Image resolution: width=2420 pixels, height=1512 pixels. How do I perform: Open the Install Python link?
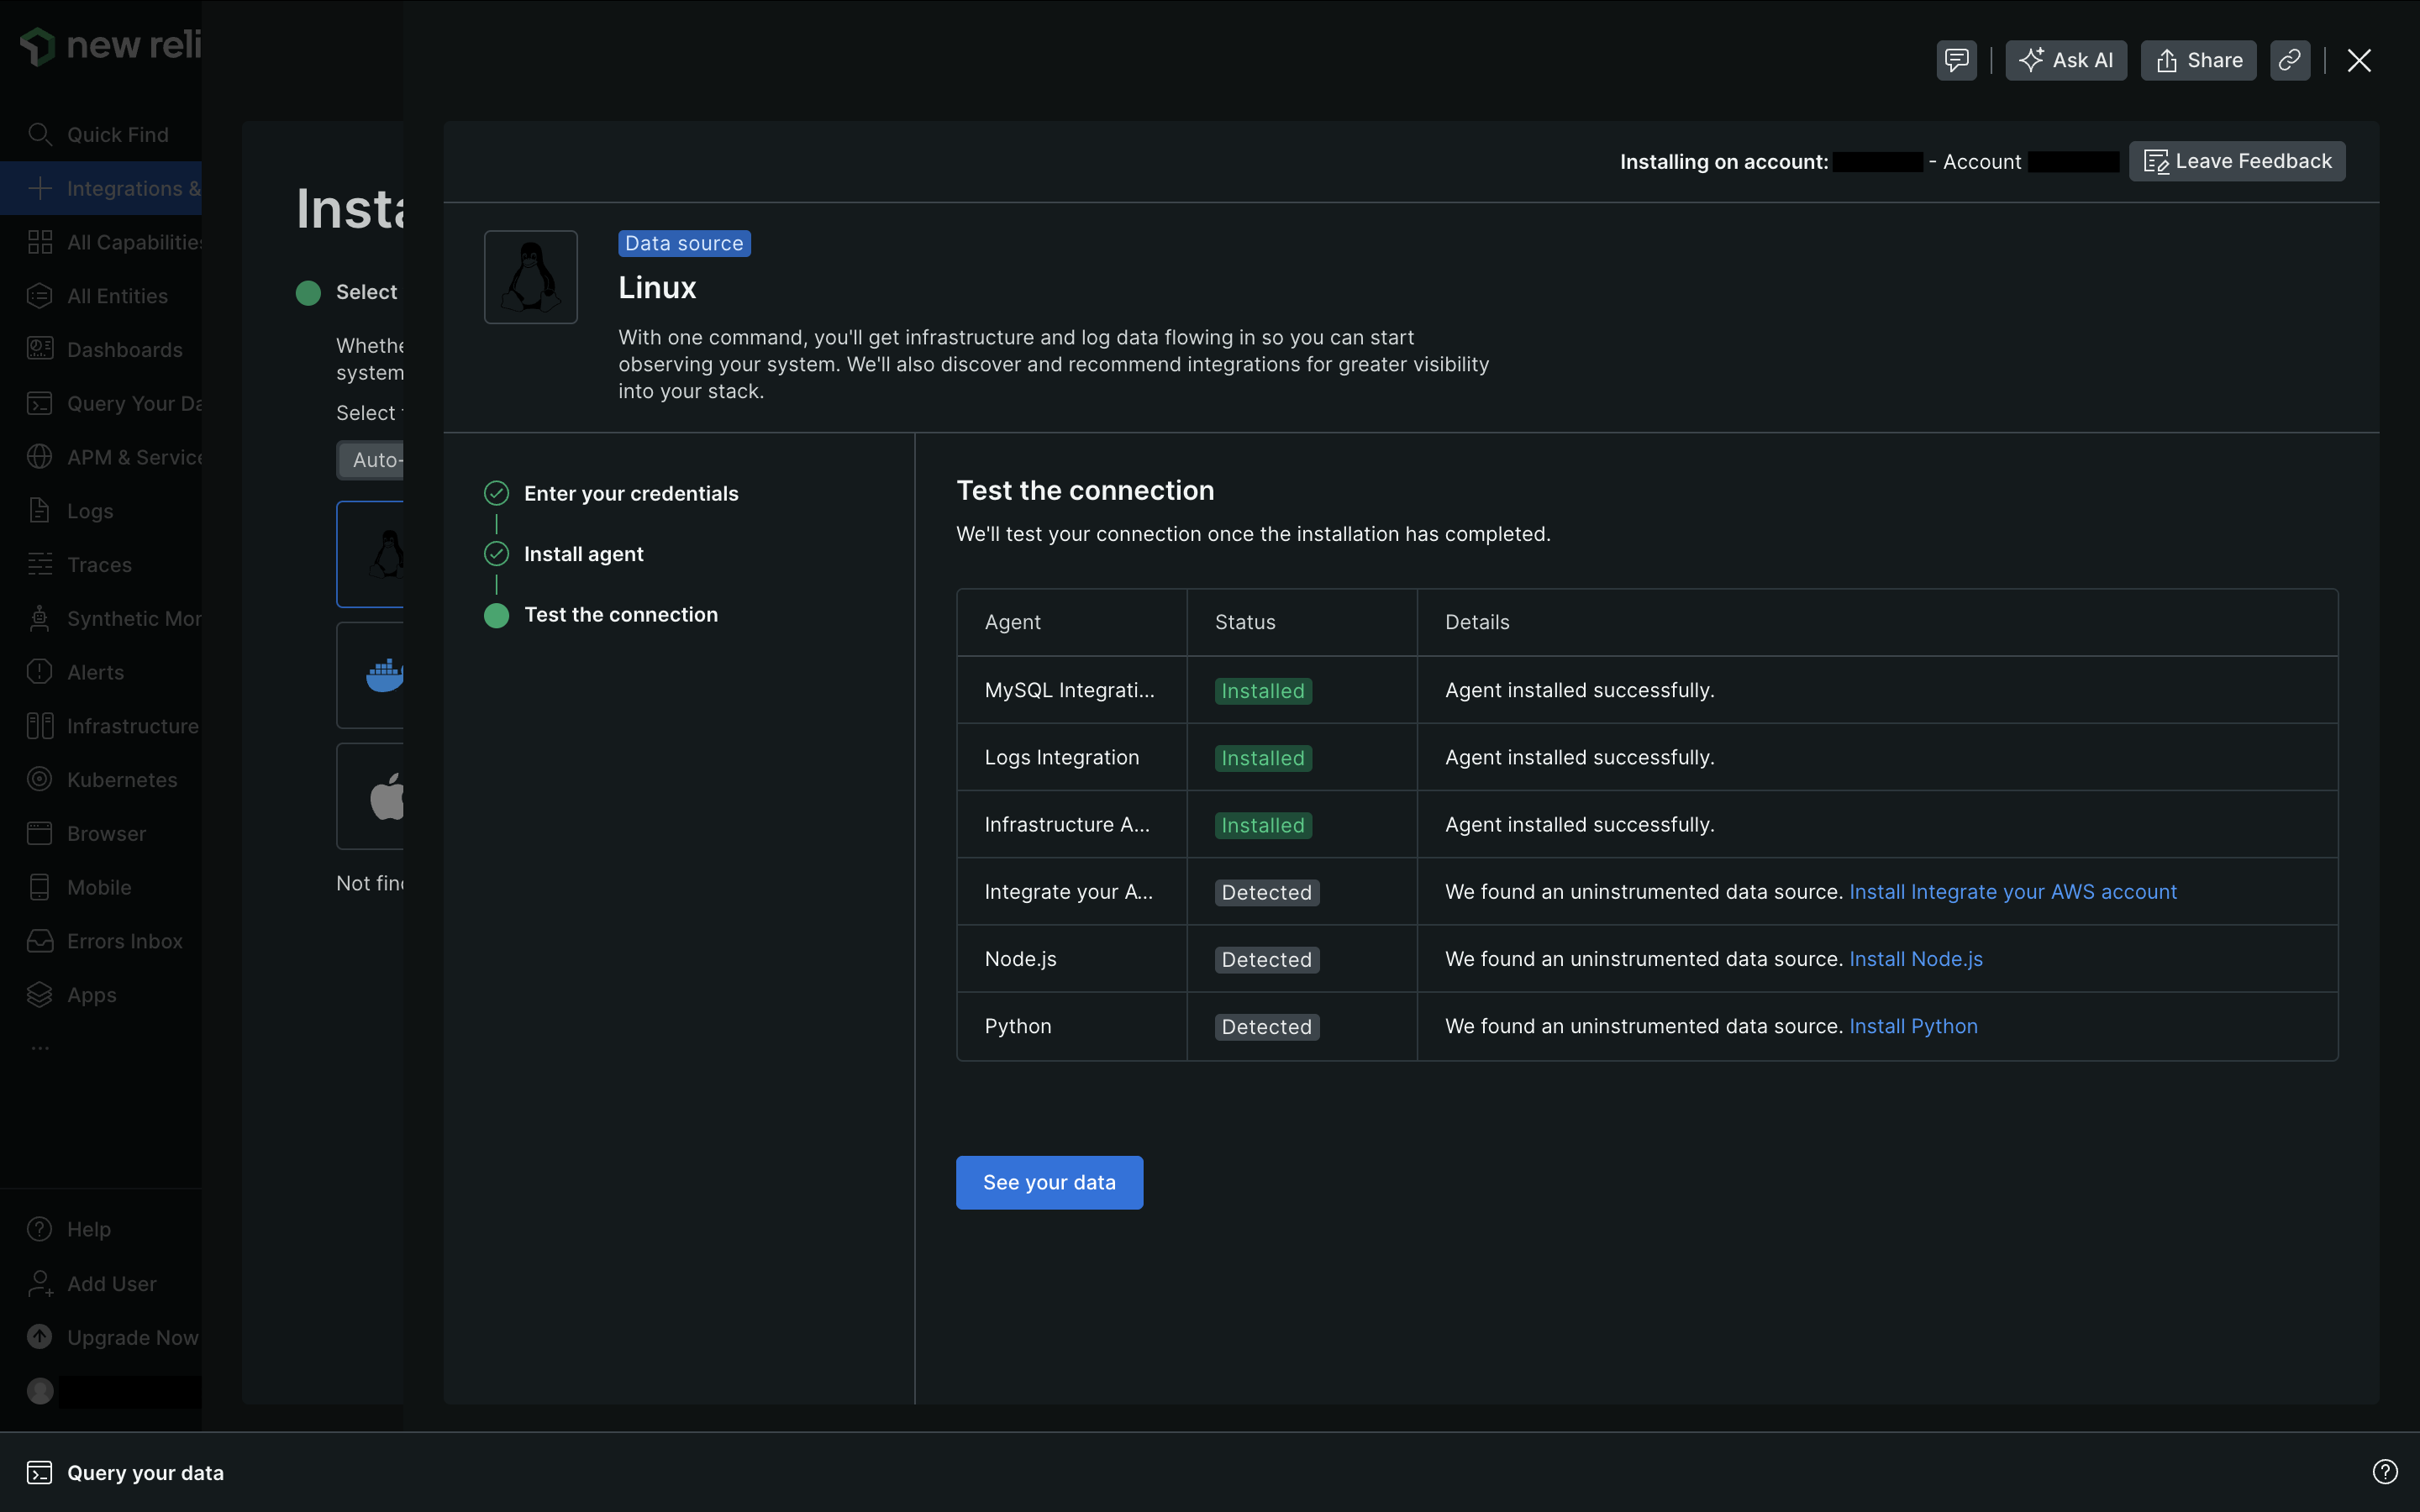1913,1026
